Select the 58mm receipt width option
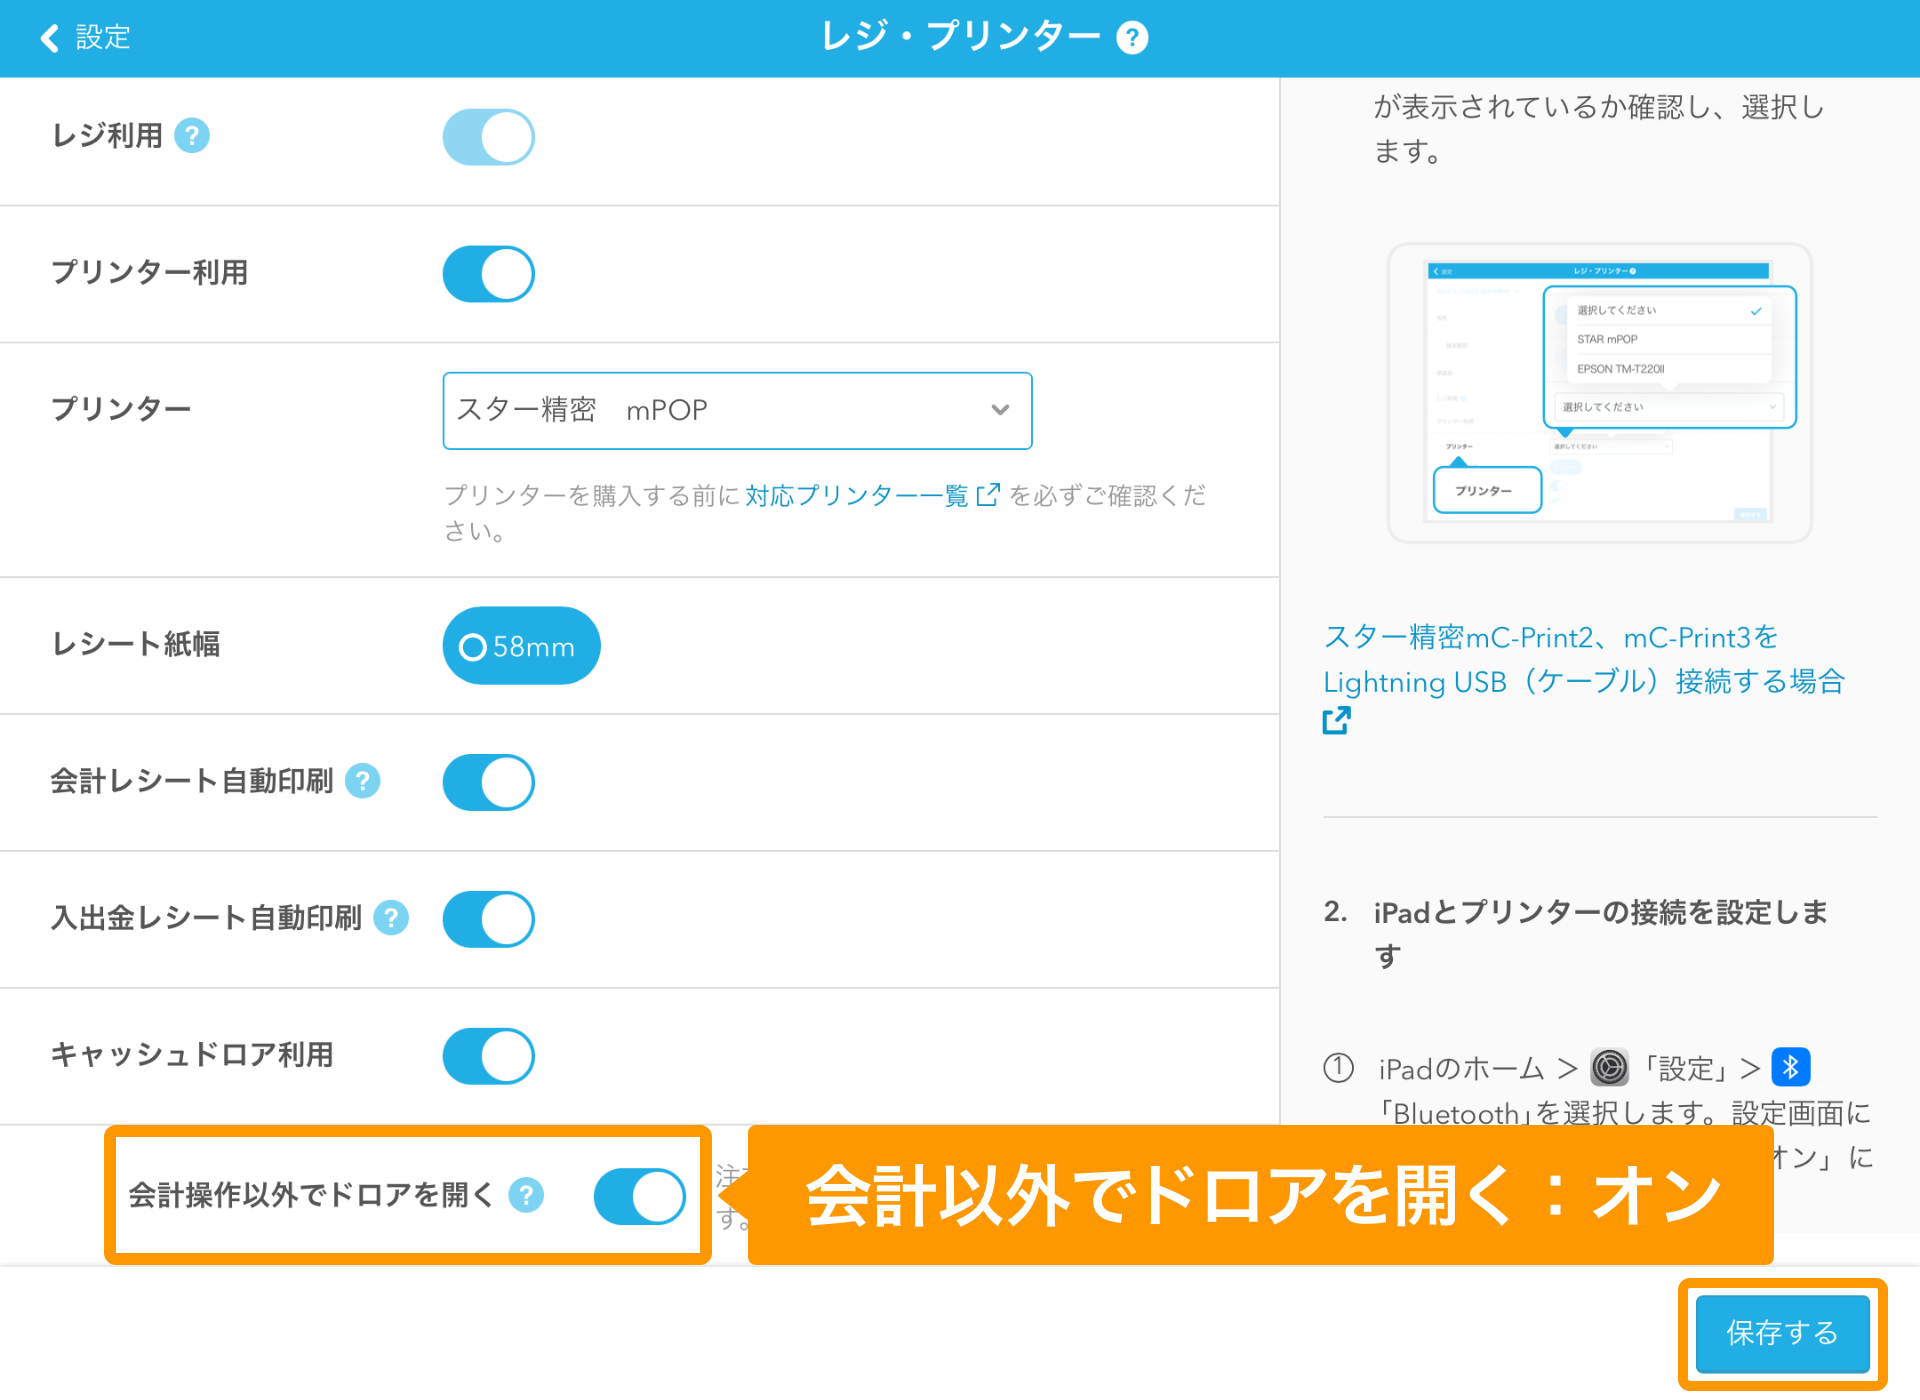Image resolution: width=1920 pixels, height=1400 pixels. 521,646
